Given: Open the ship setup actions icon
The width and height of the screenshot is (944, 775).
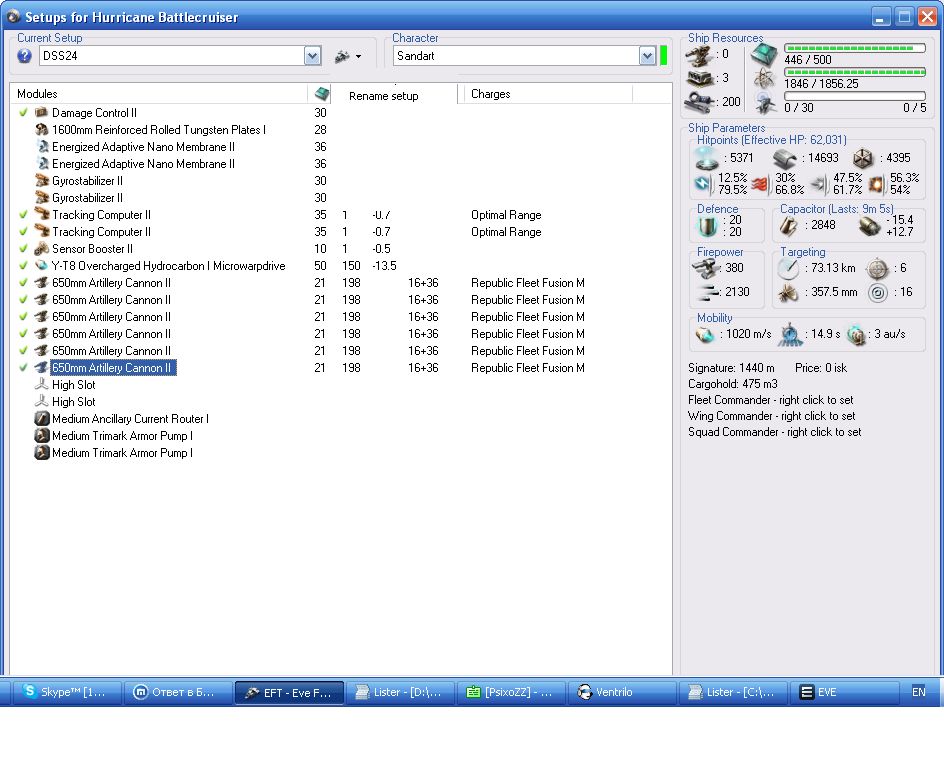Looking at the screenshot, I should (342, 57).
